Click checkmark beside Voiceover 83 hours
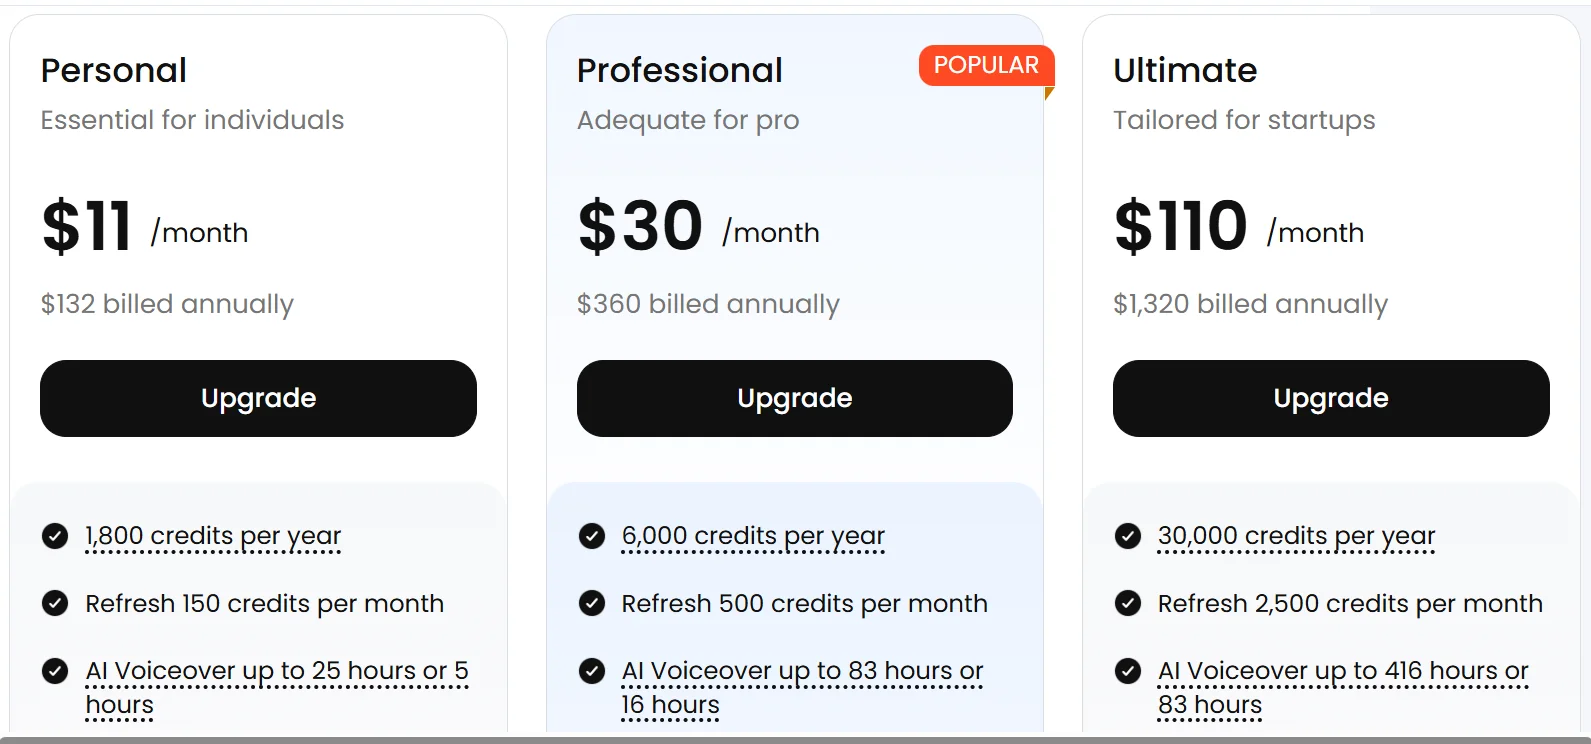Screen dimensions: 1591x744 coord(592,671)
